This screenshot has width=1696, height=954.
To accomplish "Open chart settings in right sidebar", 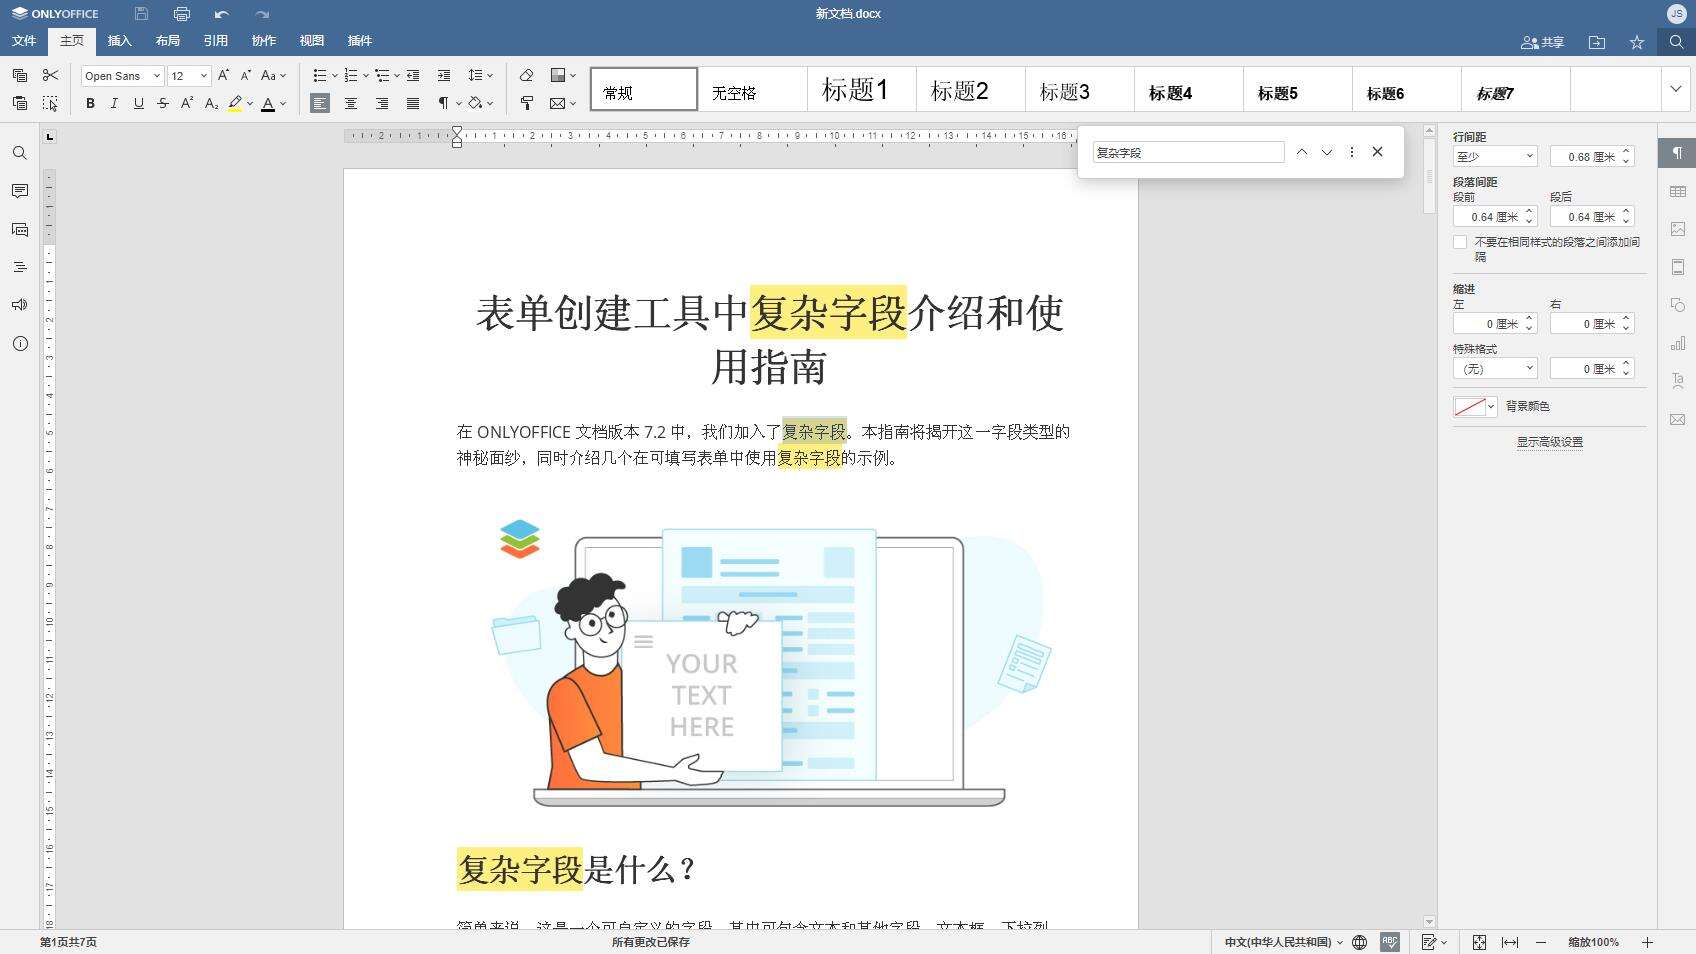I will point(1677,343).
